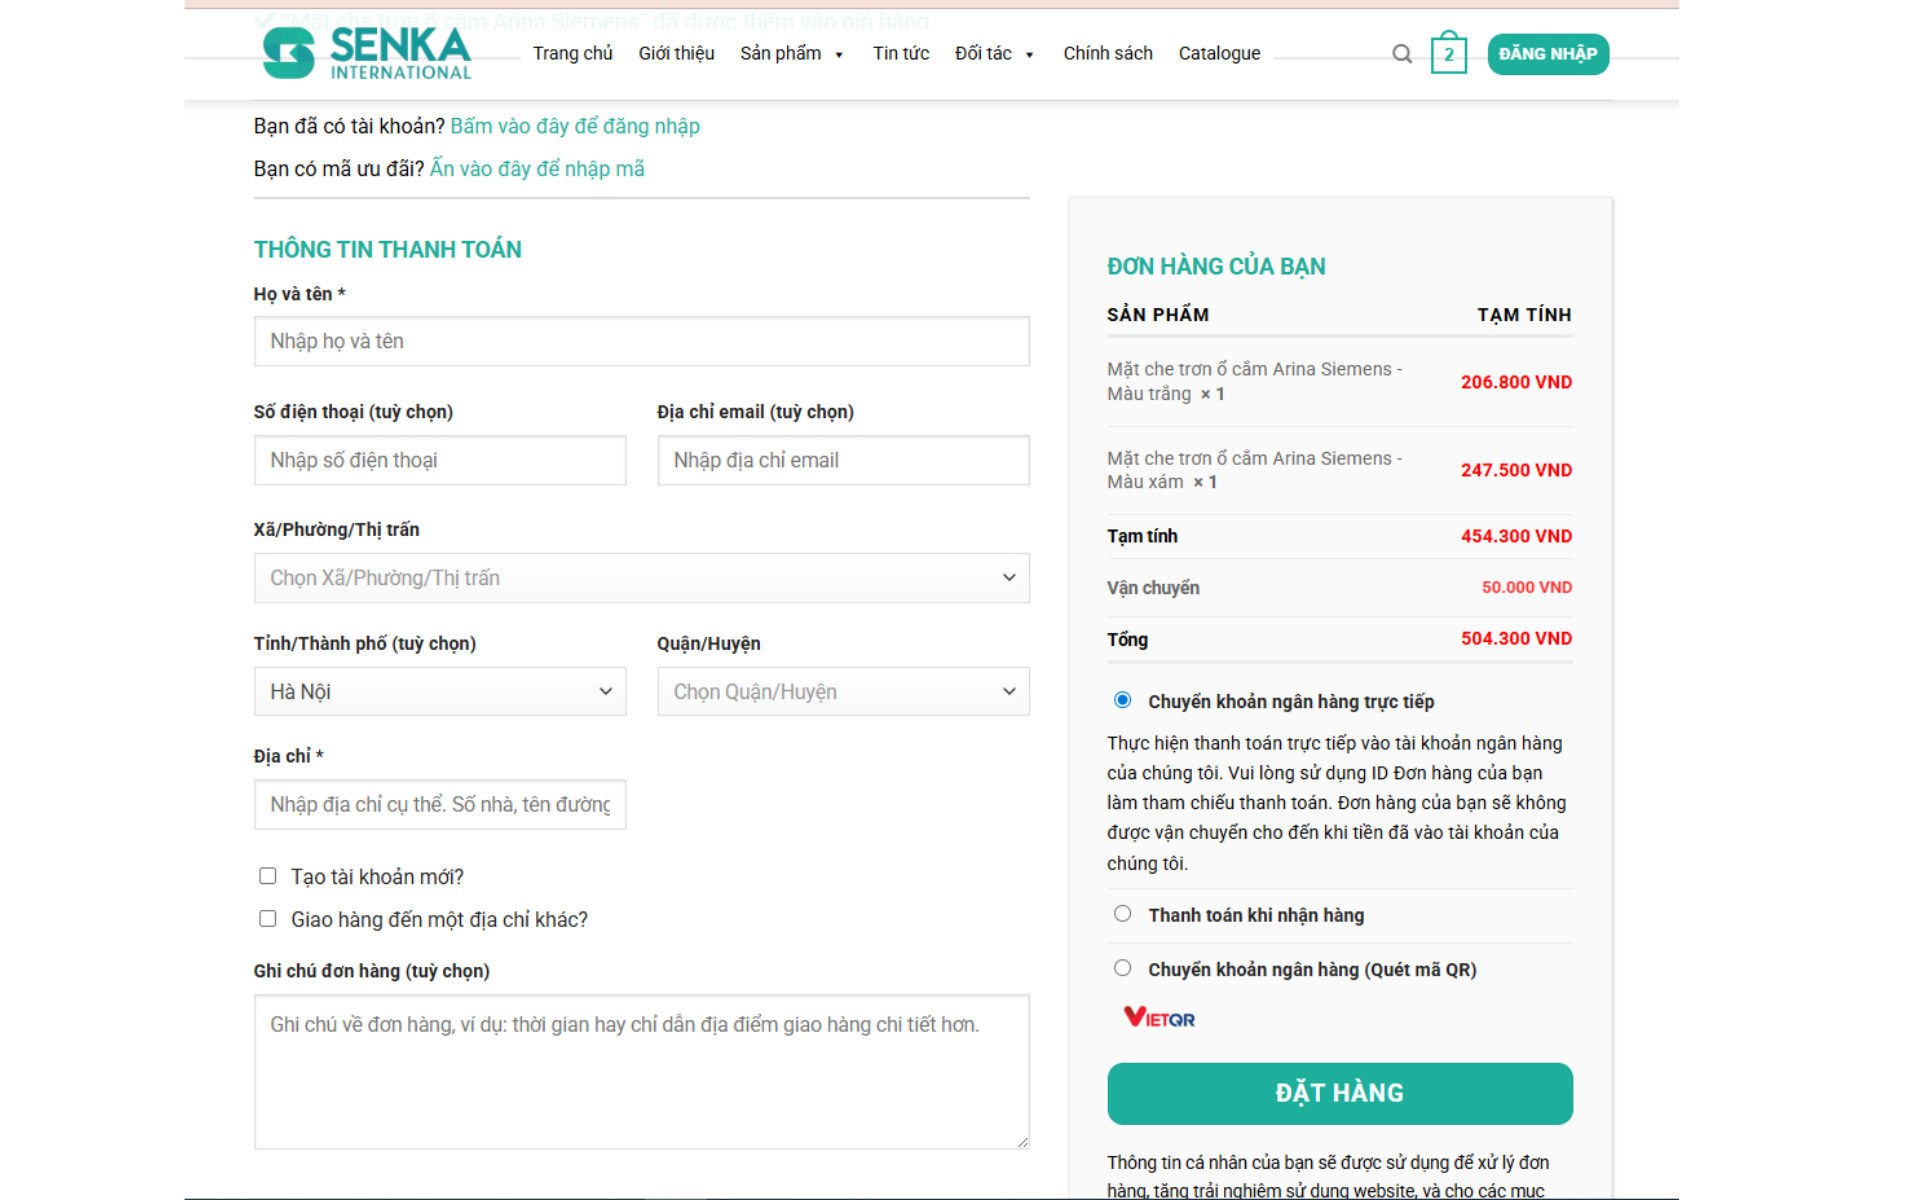The width and height of the screenshot is (1920, 1200).
Task: Open the shopping cart icon
Action: coord(1448,54)
